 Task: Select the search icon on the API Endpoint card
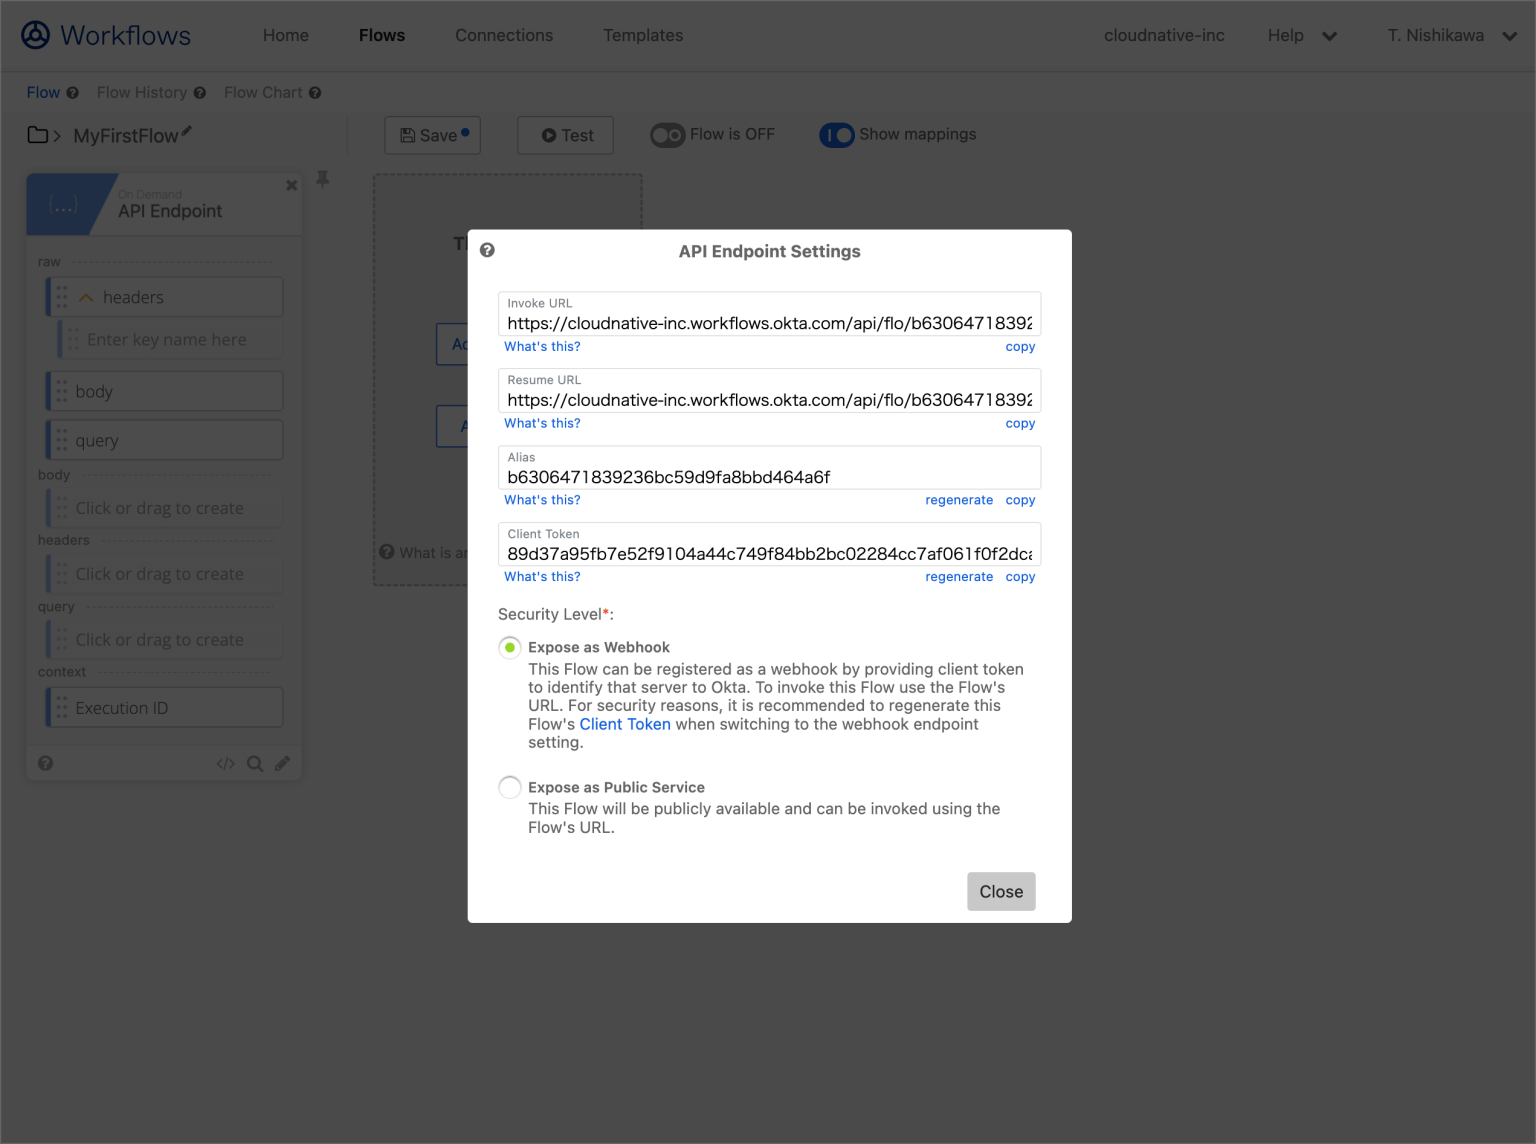pos(255,763)
